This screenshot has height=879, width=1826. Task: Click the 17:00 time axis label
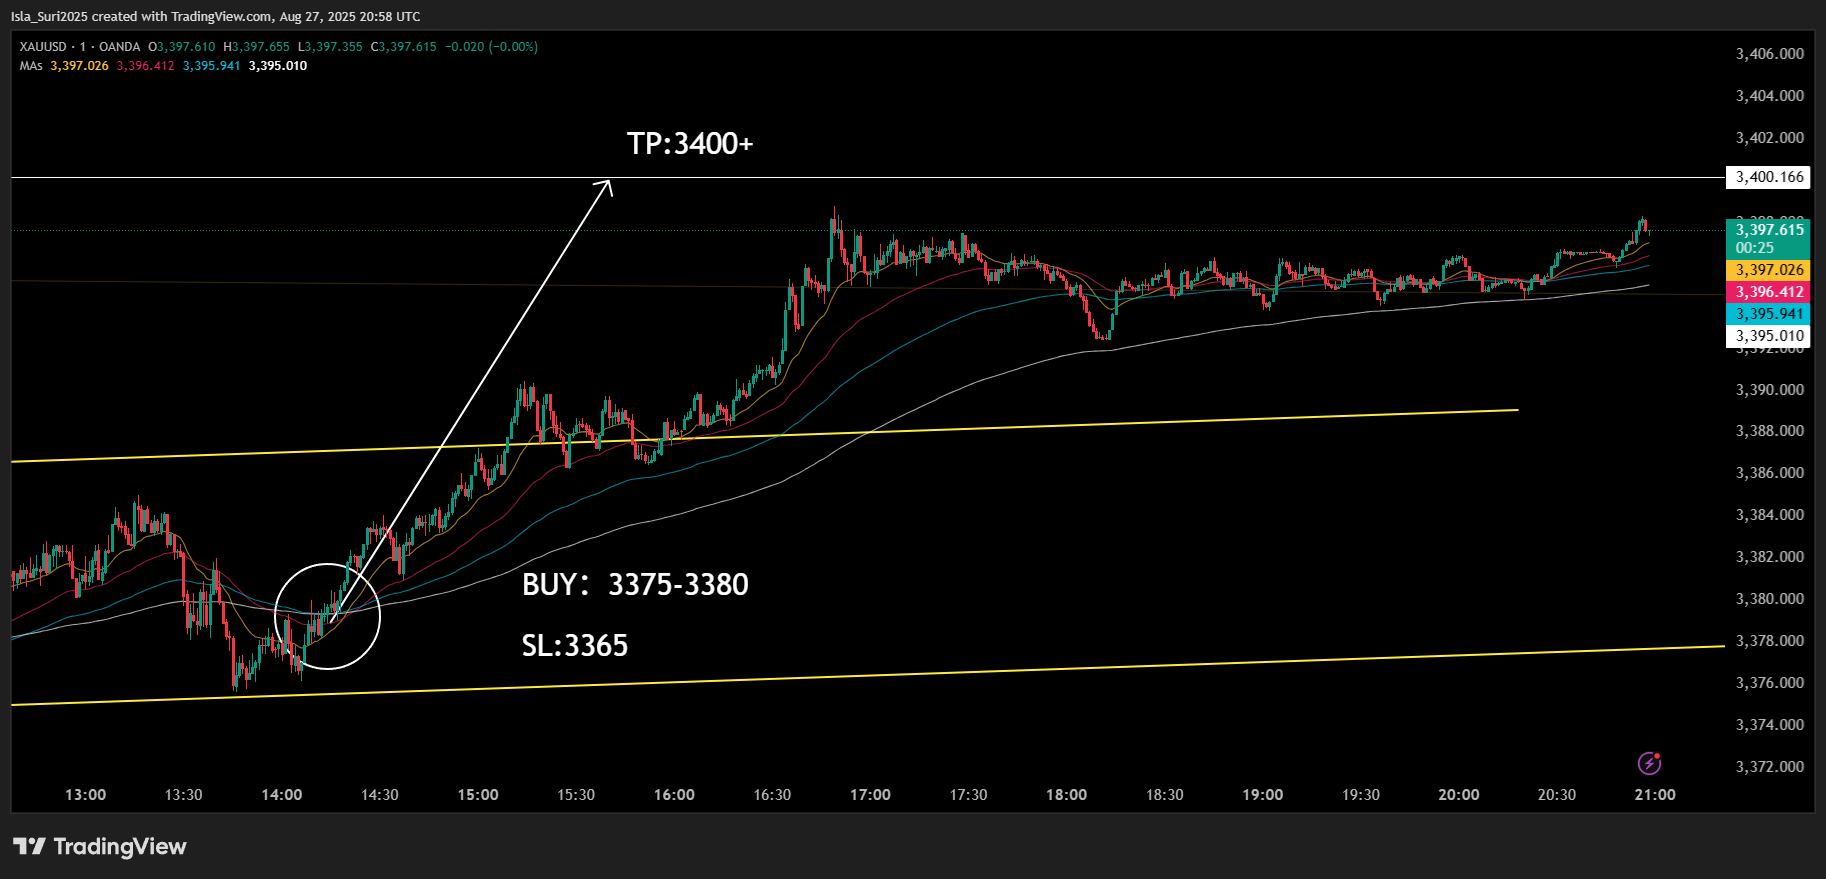870,795
